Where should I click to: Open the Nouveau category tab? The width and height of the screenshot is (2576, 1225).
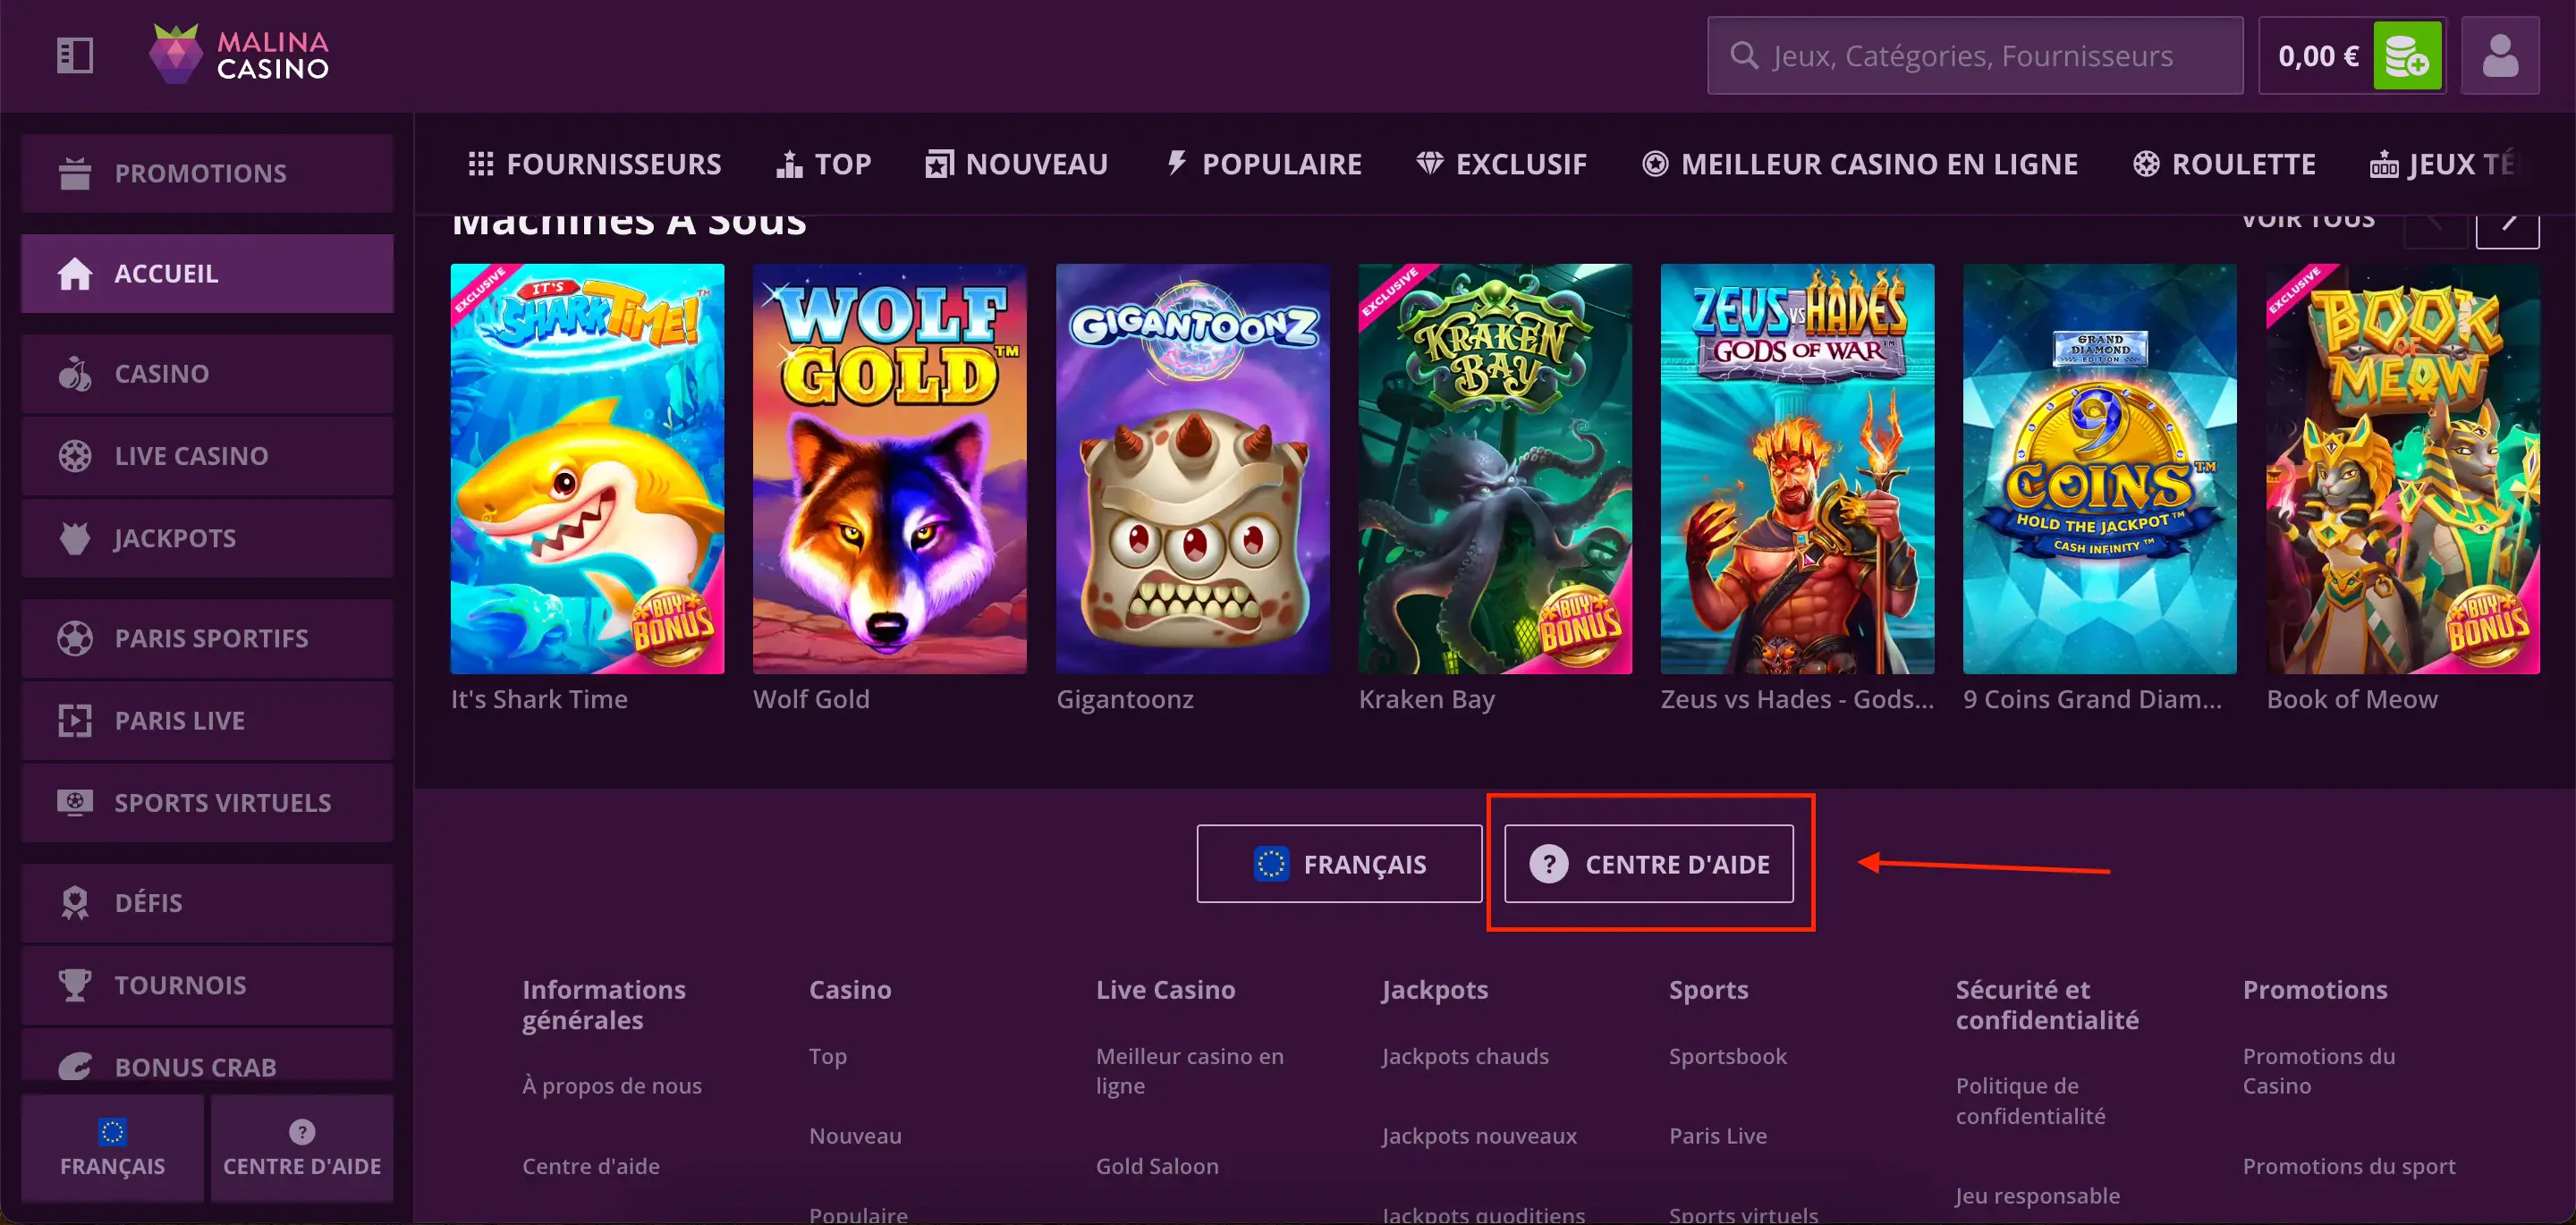point(1017,164)
